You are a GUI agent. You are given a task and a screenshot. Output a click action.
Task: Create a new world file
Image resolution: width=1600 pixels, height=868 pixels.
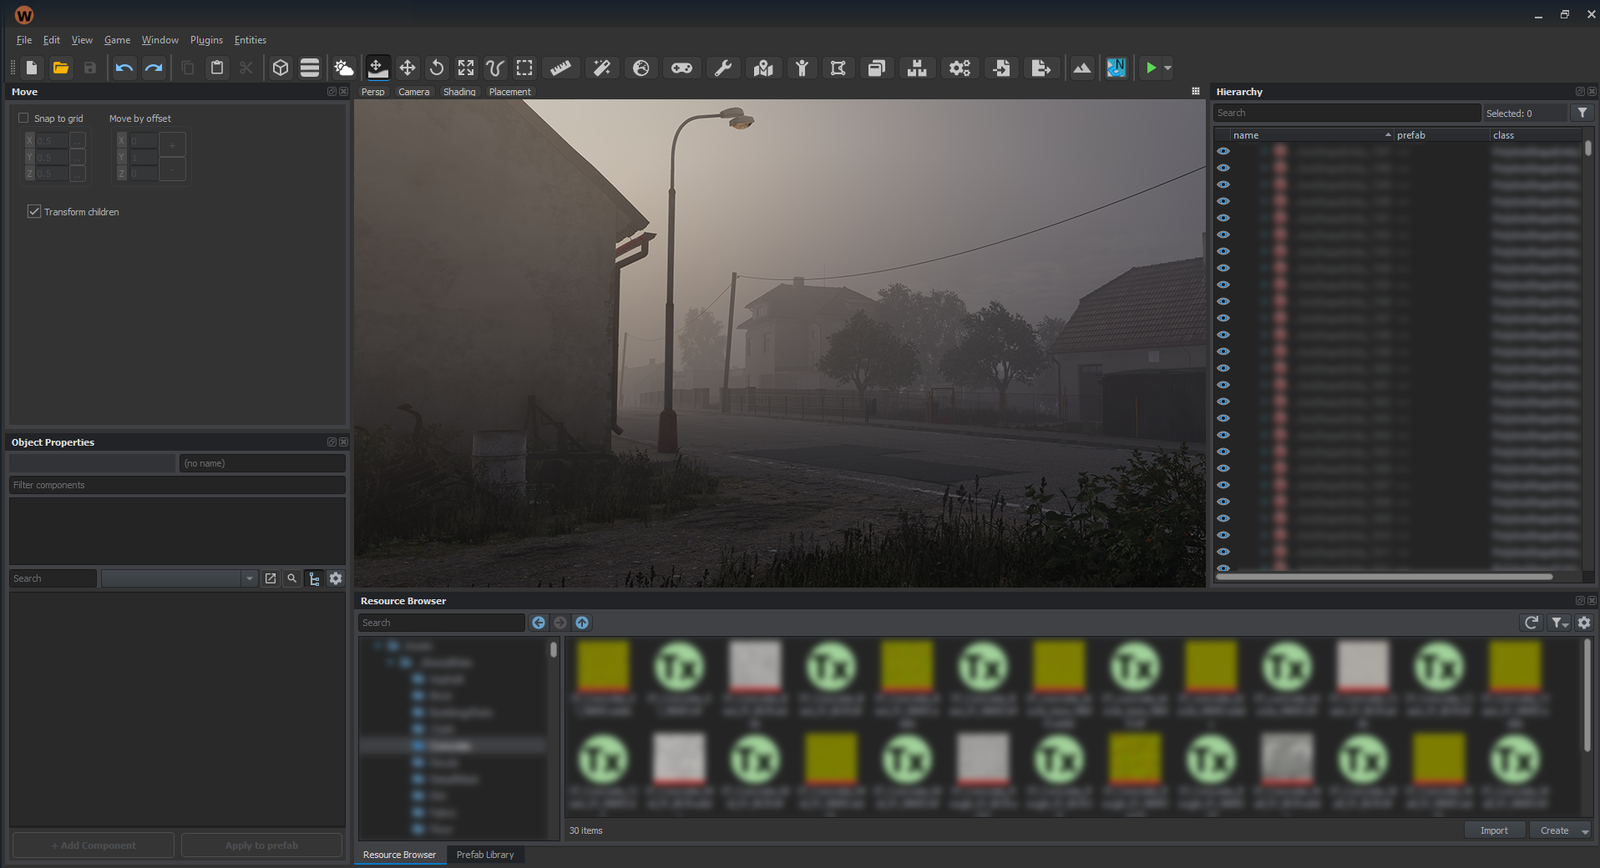[32, 68]
